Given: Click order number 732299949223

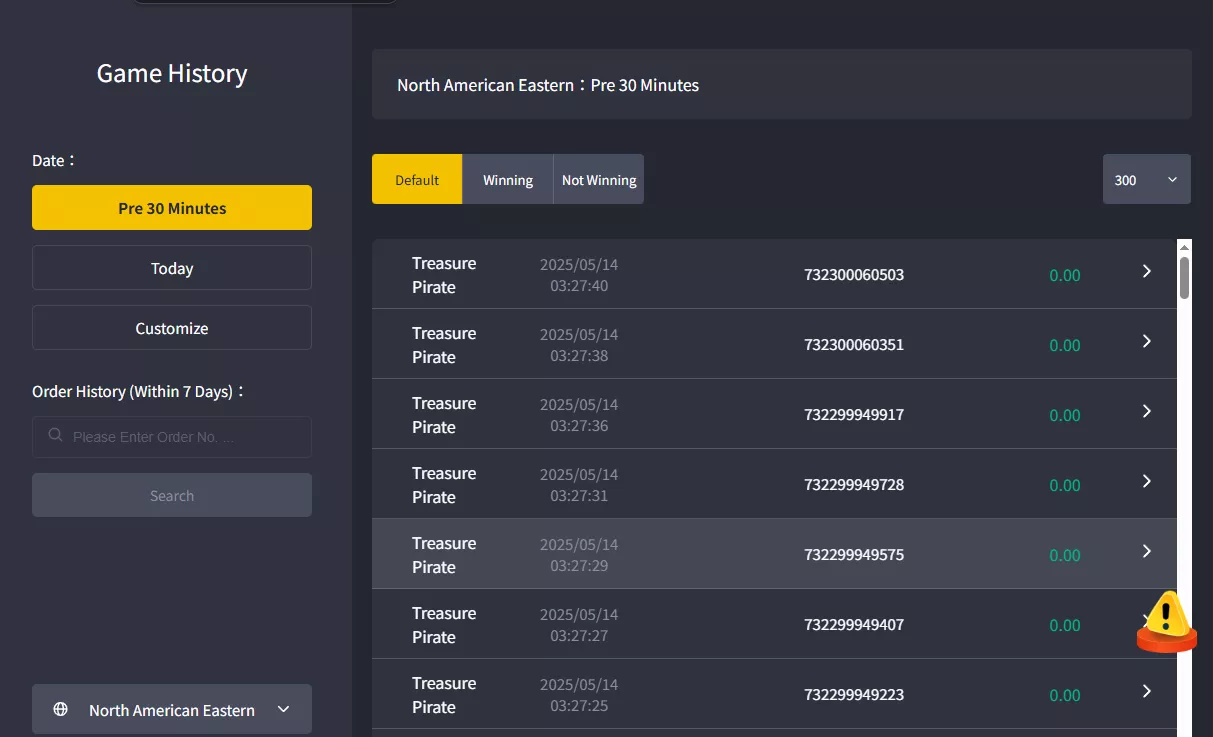Looking at the screenshot, I should [x=854, y=695].
